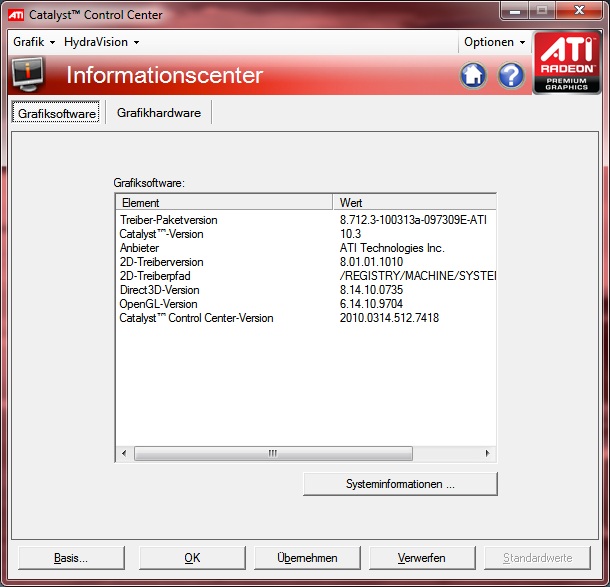Click the value 10.3
This screenshot has height=587, width=610.
point(351,234)
